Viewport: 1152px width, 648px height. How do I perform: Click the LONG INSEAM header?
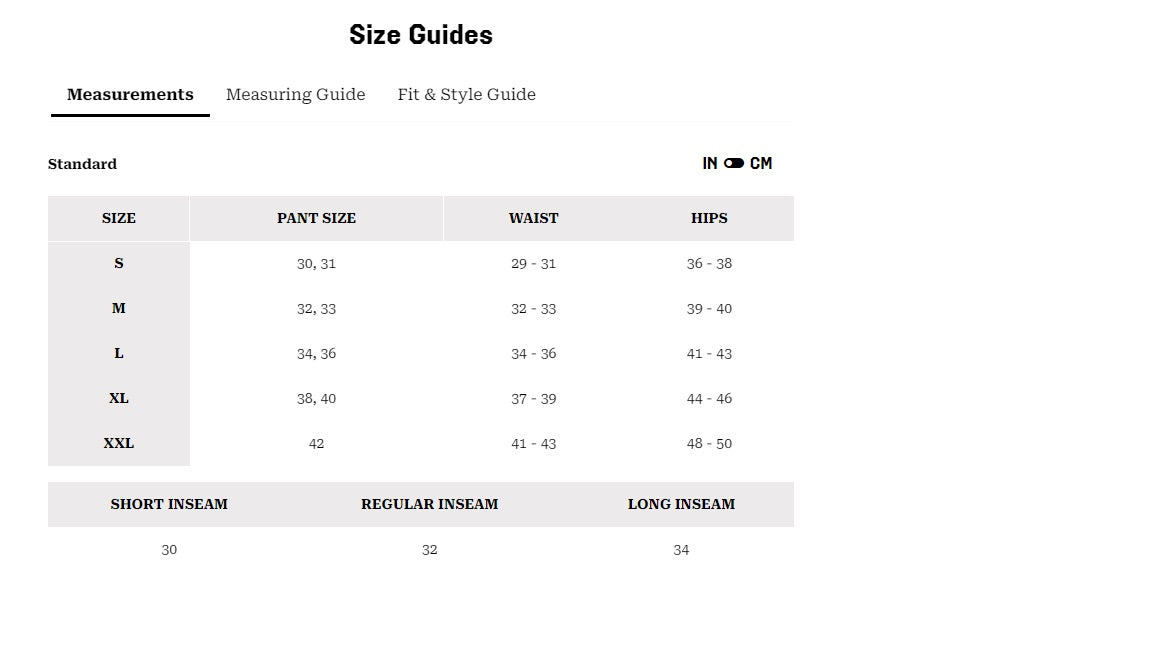pyautogui.click(x=681, y=504)
